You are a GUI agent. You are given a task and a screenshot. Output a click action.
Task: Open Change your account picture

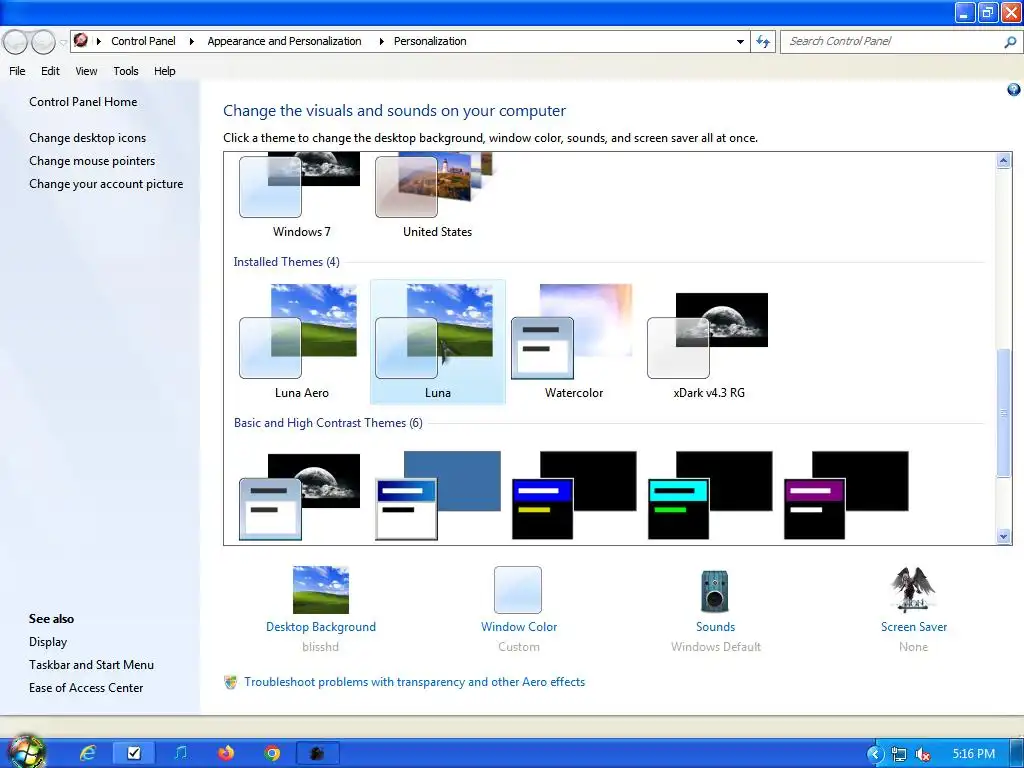(x=106, y=184)
